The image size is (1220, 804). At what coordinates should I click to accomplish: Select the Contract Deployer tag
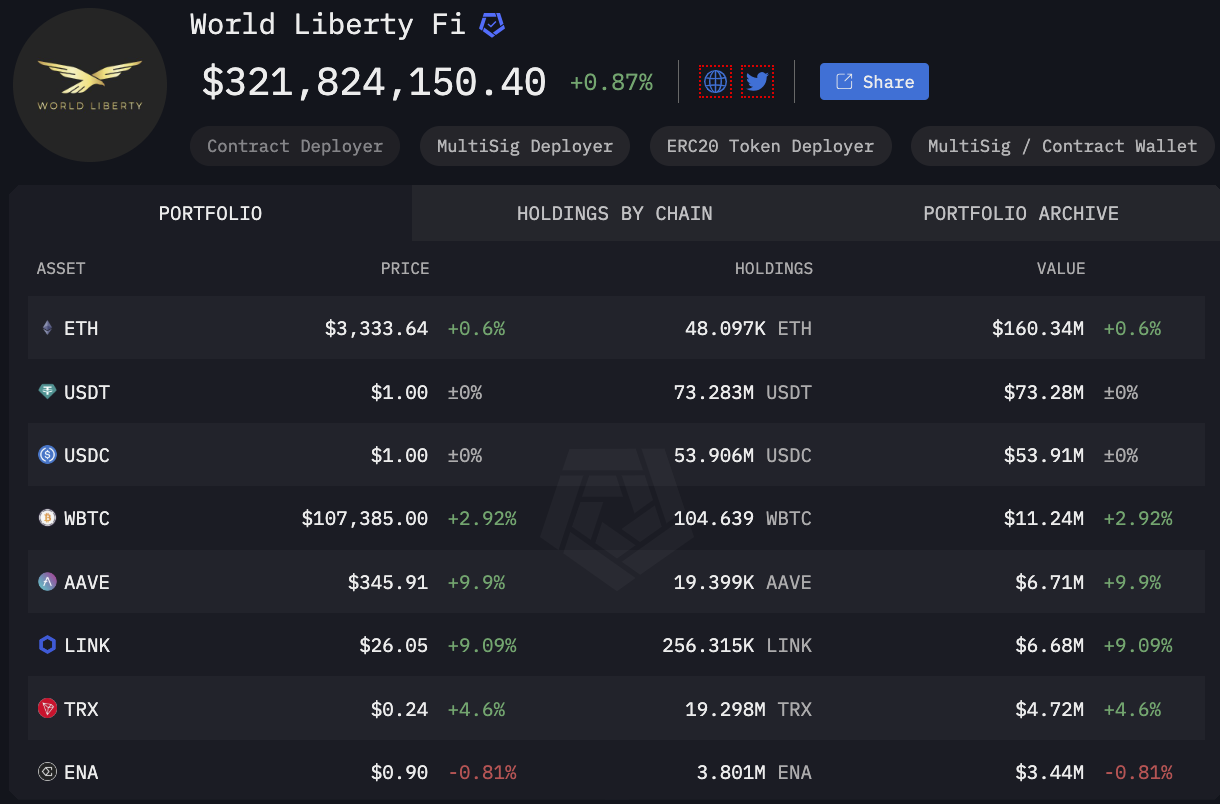point(295,146)
